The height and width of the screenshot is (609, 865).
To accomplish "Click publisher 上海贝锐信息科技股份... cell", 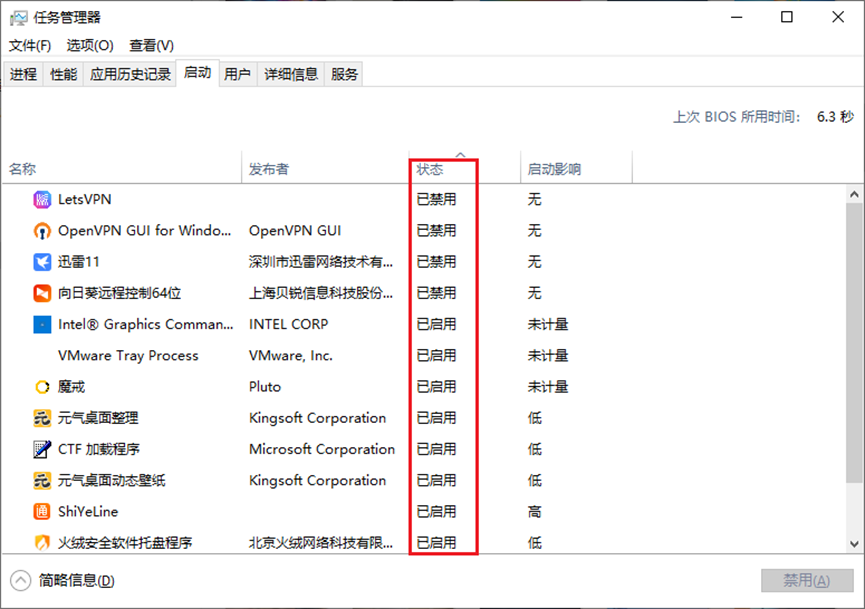I will coord(321,293).
